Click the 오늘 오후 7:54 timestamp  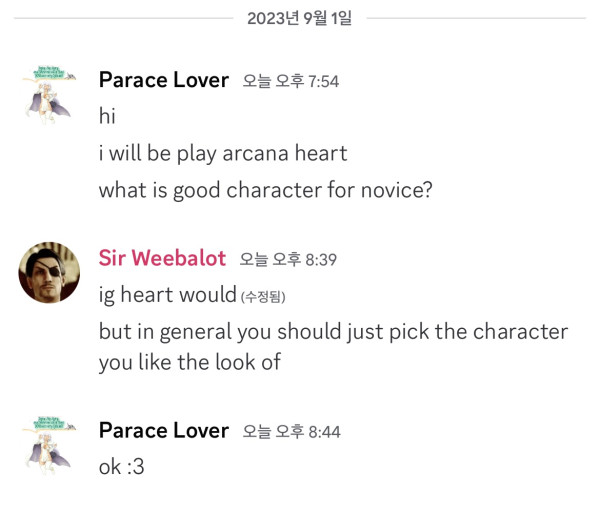(291, 81)
